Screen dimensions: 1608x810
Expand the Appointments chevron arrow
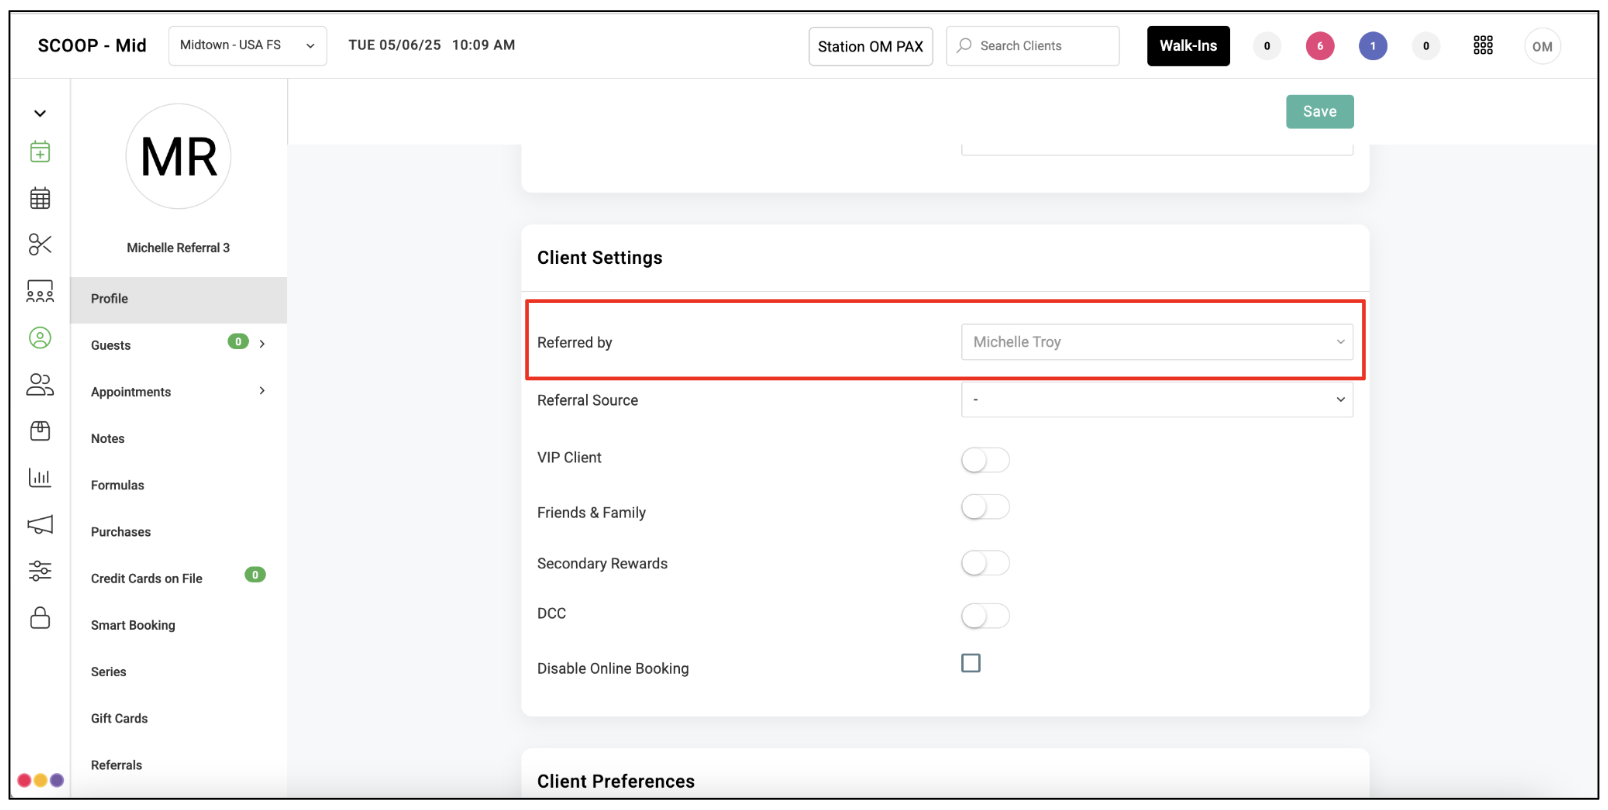point(262,391)
